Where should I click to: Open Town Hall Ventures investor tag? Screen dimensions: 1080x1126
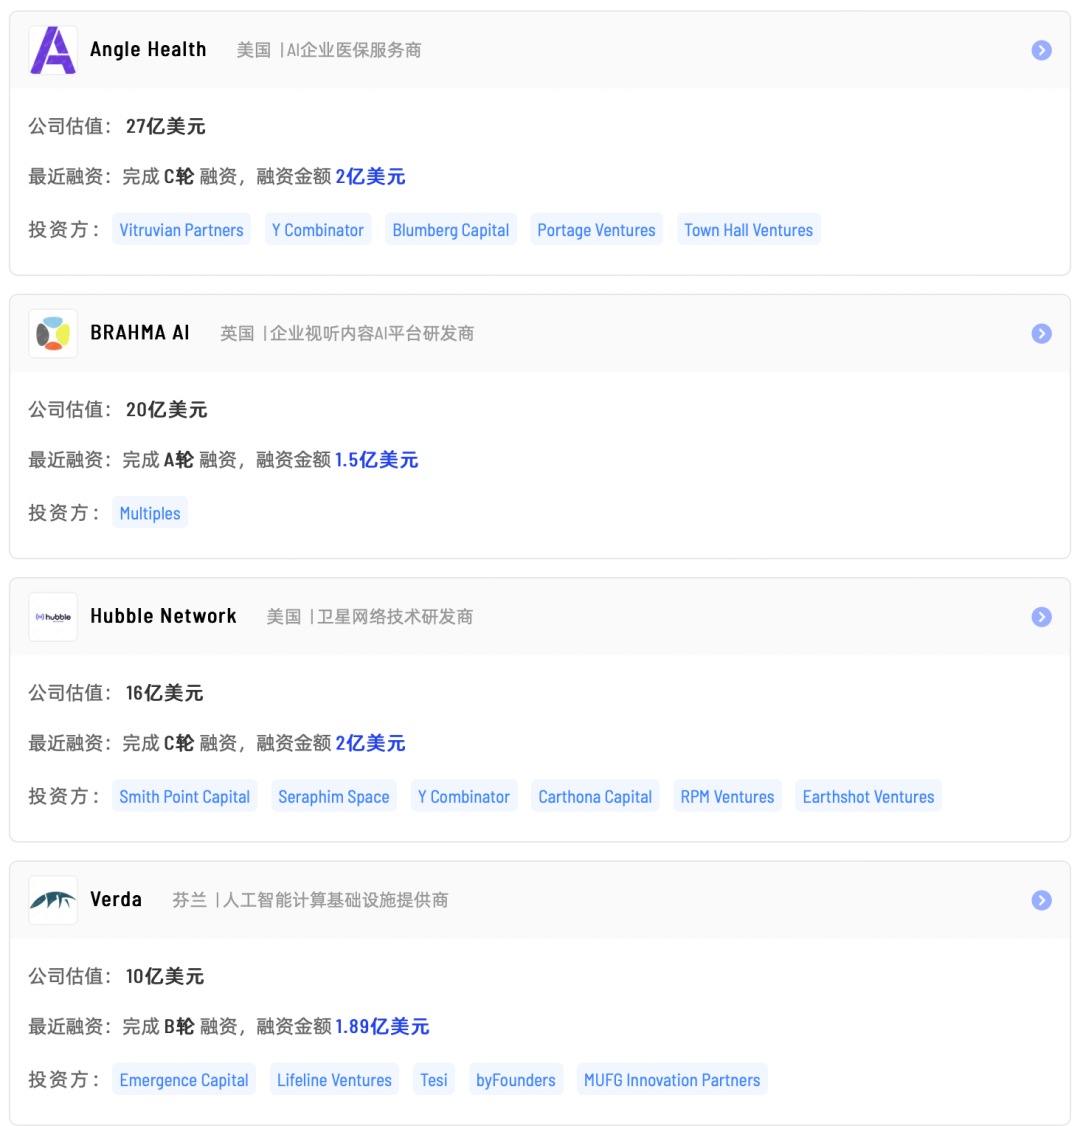tap(748, 230)
